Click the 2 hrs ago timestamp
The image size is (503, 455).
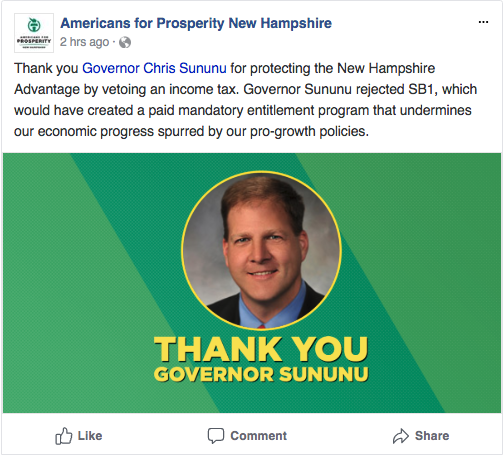84,42
